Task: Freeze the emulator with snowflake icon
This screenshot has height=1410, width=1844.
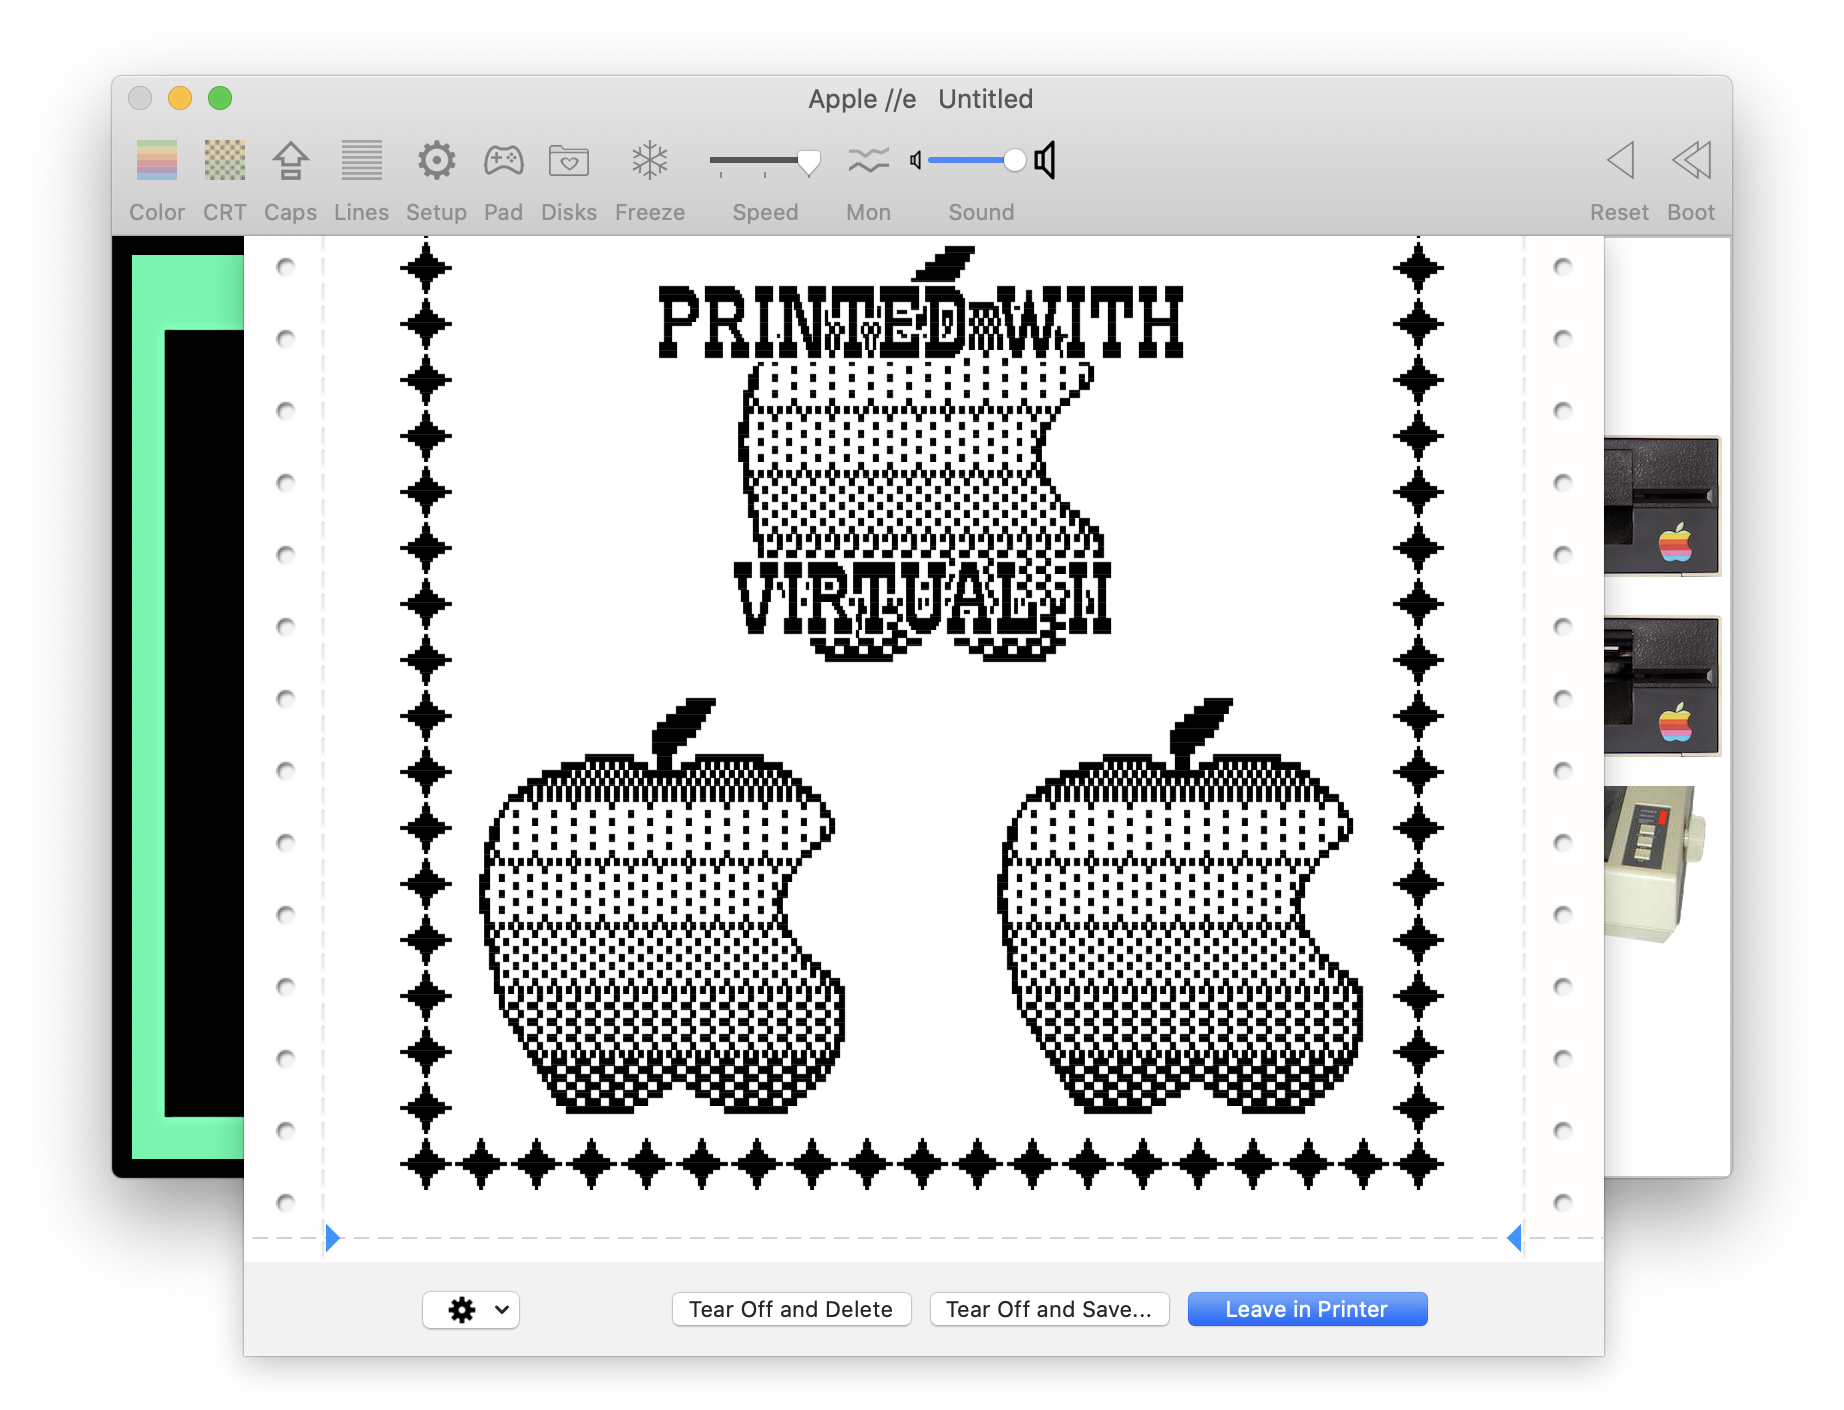Action: point(649,161)
